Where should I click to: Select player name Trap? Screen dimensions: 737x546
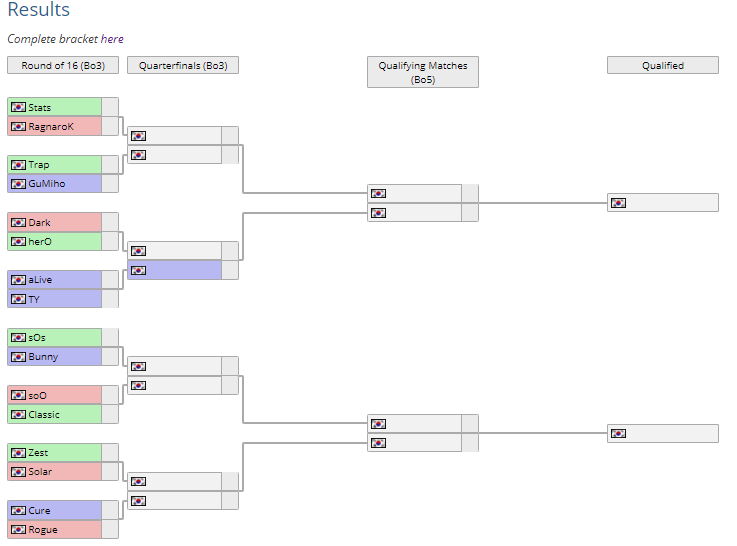coord(39,165)
